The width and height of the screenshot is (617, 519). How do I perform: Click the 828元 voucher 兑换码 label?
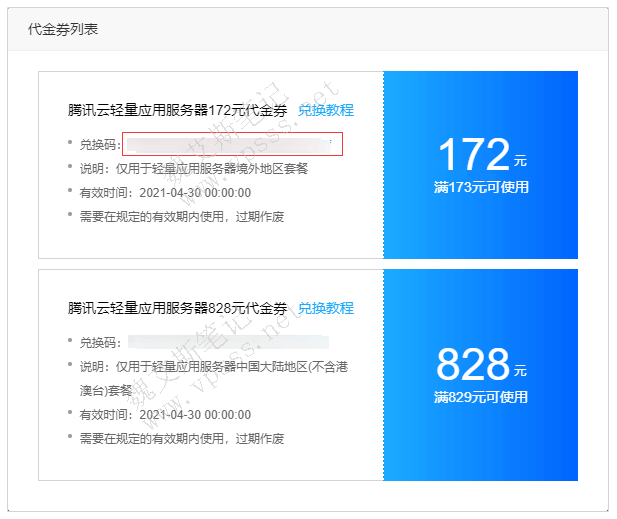tap(100, 343)
